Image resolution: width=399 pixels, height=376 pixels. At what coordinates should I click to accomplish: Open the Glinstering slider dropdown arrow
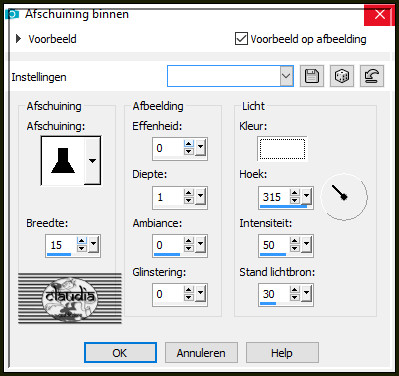[x=200, y=293]
